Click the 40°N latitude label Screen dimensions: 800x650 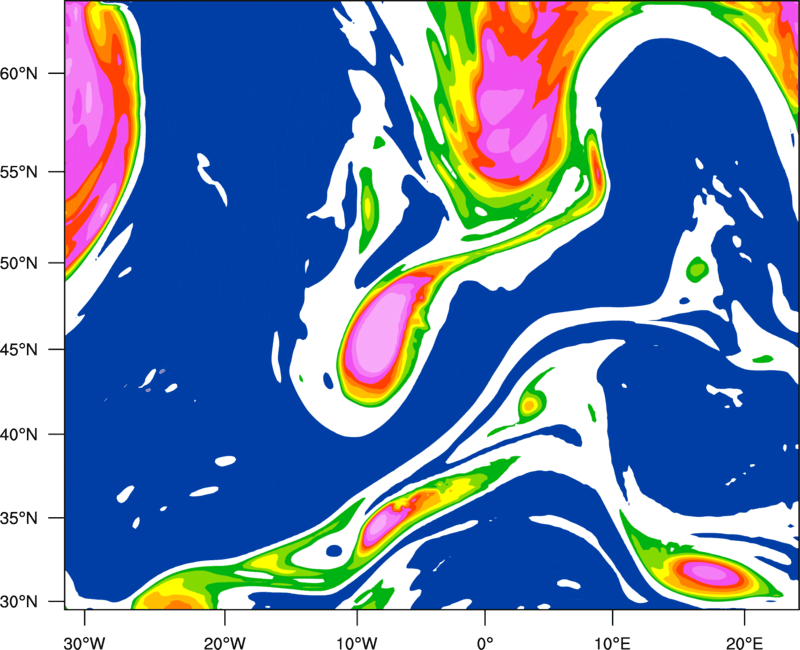[x=19, y=435]
